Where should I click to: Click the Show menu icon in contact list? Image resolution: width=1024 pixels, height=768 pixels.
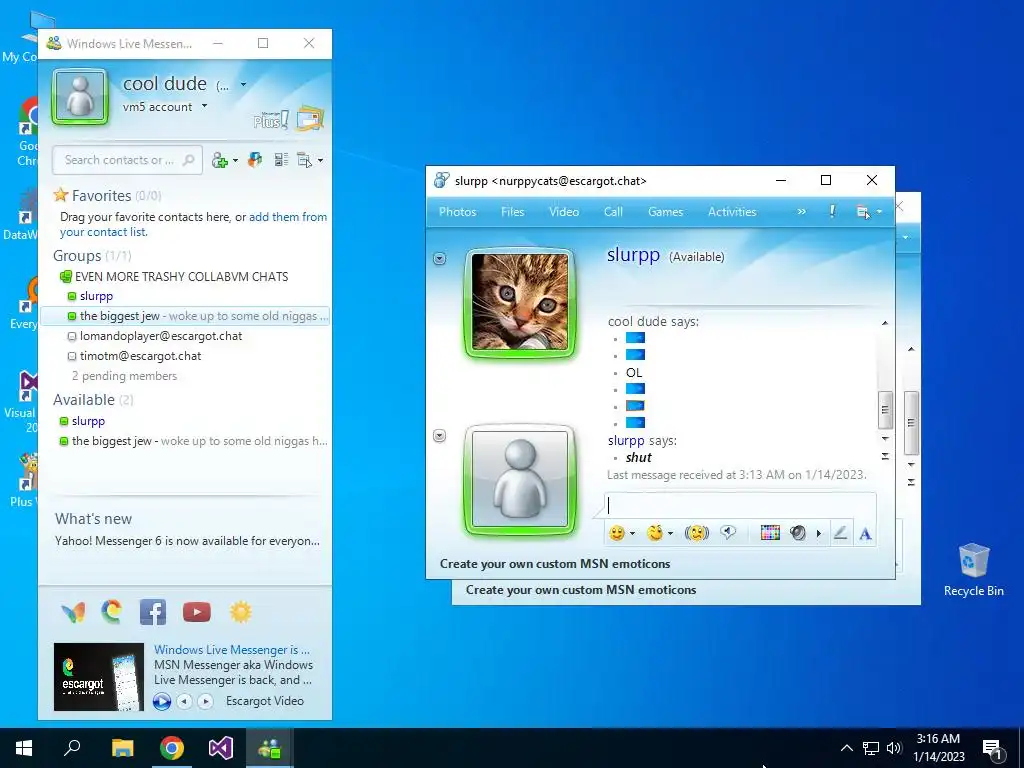pos(304,160)
